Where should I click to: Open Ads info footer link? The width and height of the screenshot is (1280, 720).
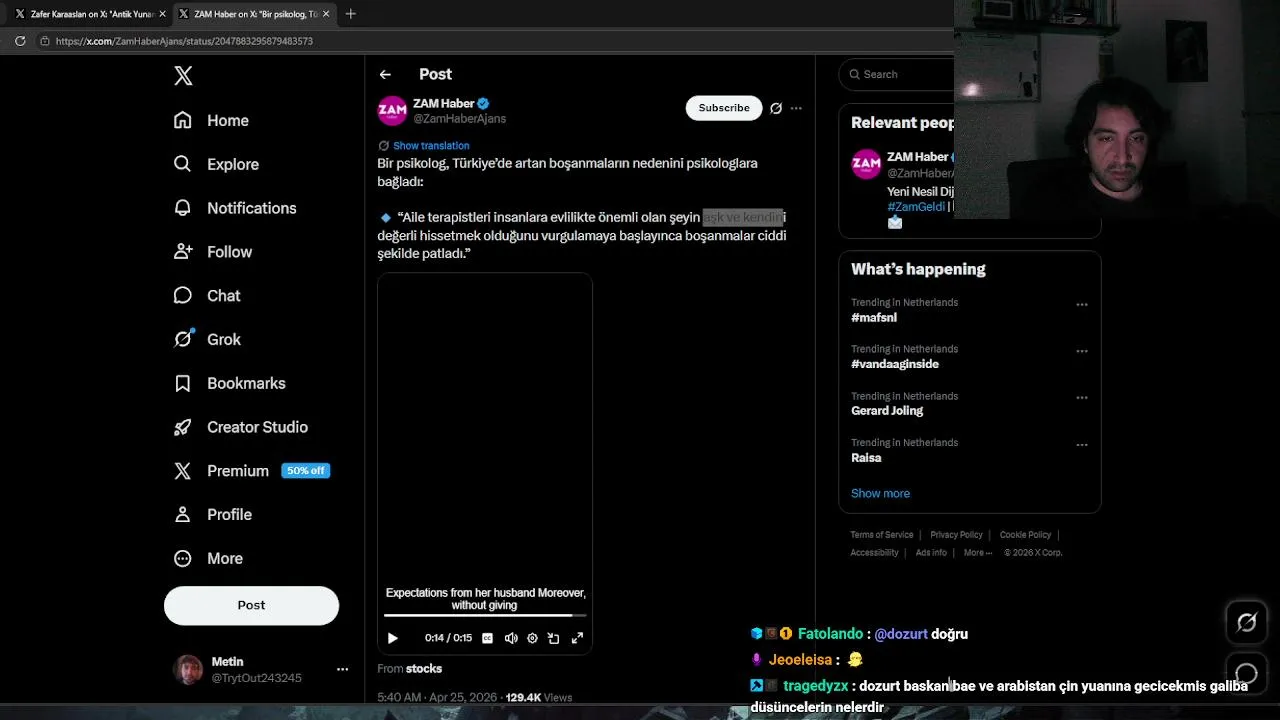pos(931,553)
